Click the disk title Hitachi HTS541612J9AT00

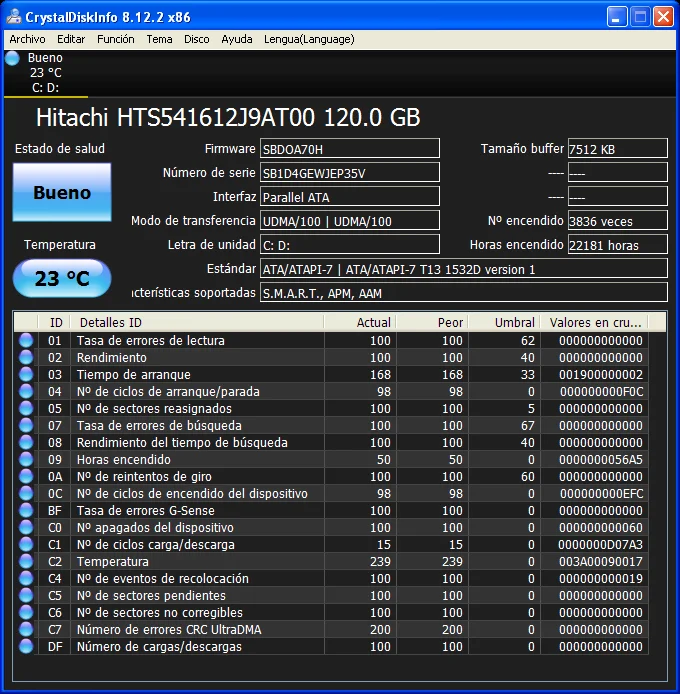(x=228, y=117)
